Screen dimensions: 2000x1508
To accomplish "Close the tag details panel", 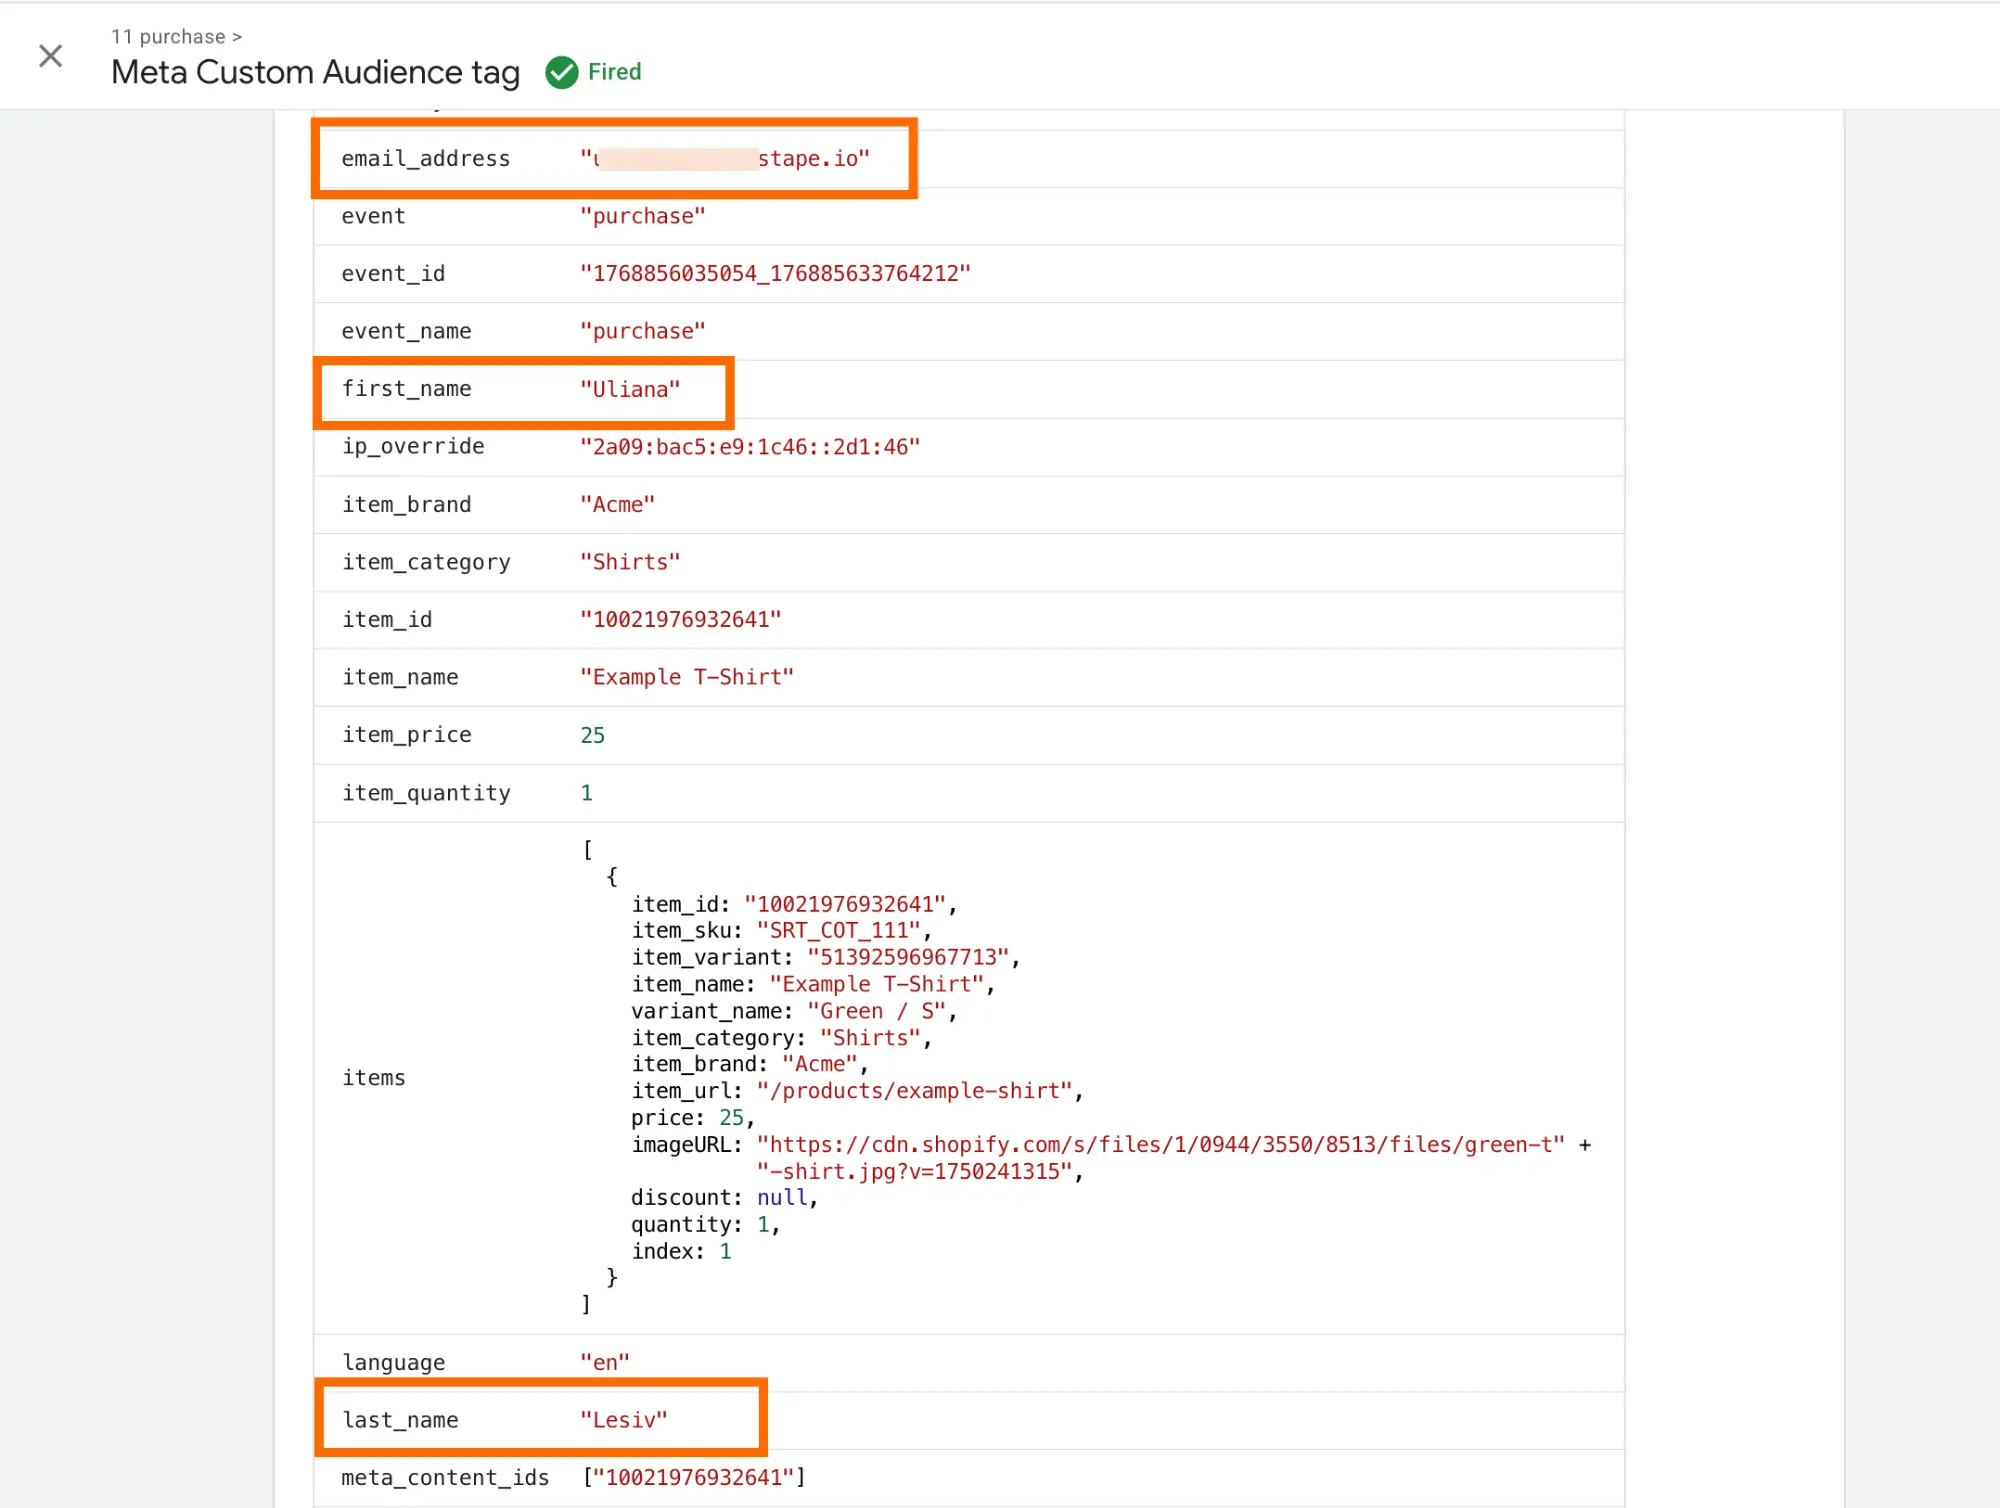I will pyautogui.click(x=50, y=56).
